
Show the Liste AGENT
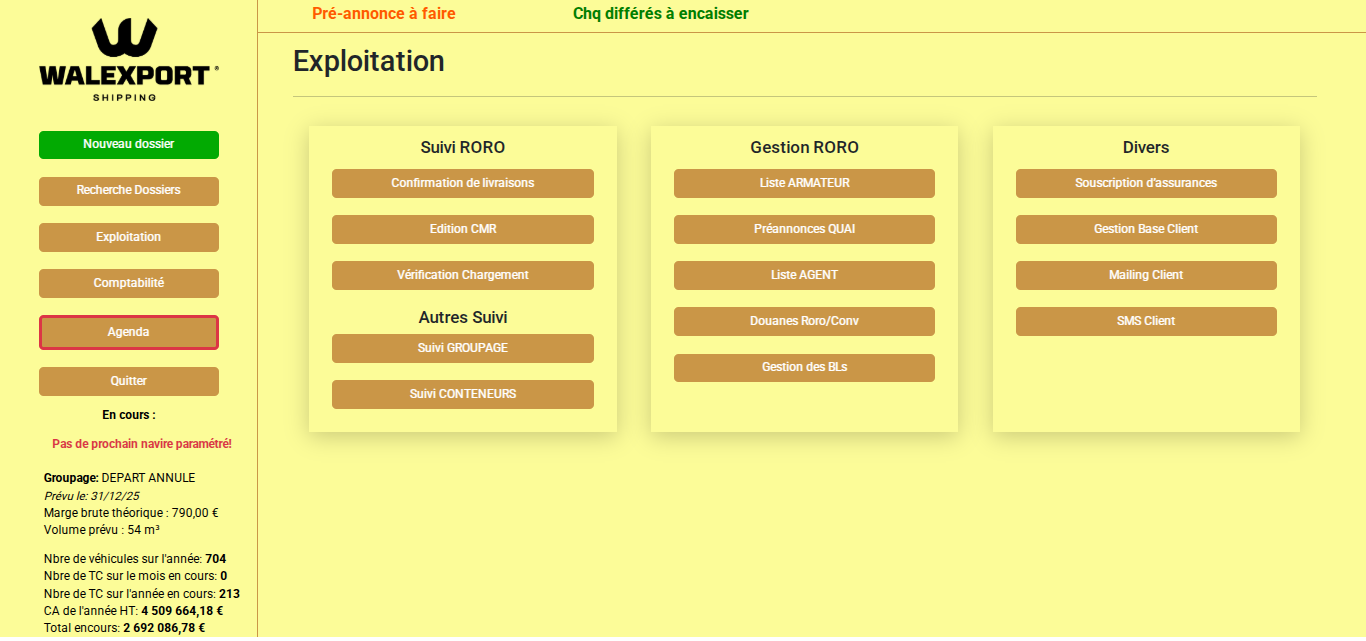point(804,275)
